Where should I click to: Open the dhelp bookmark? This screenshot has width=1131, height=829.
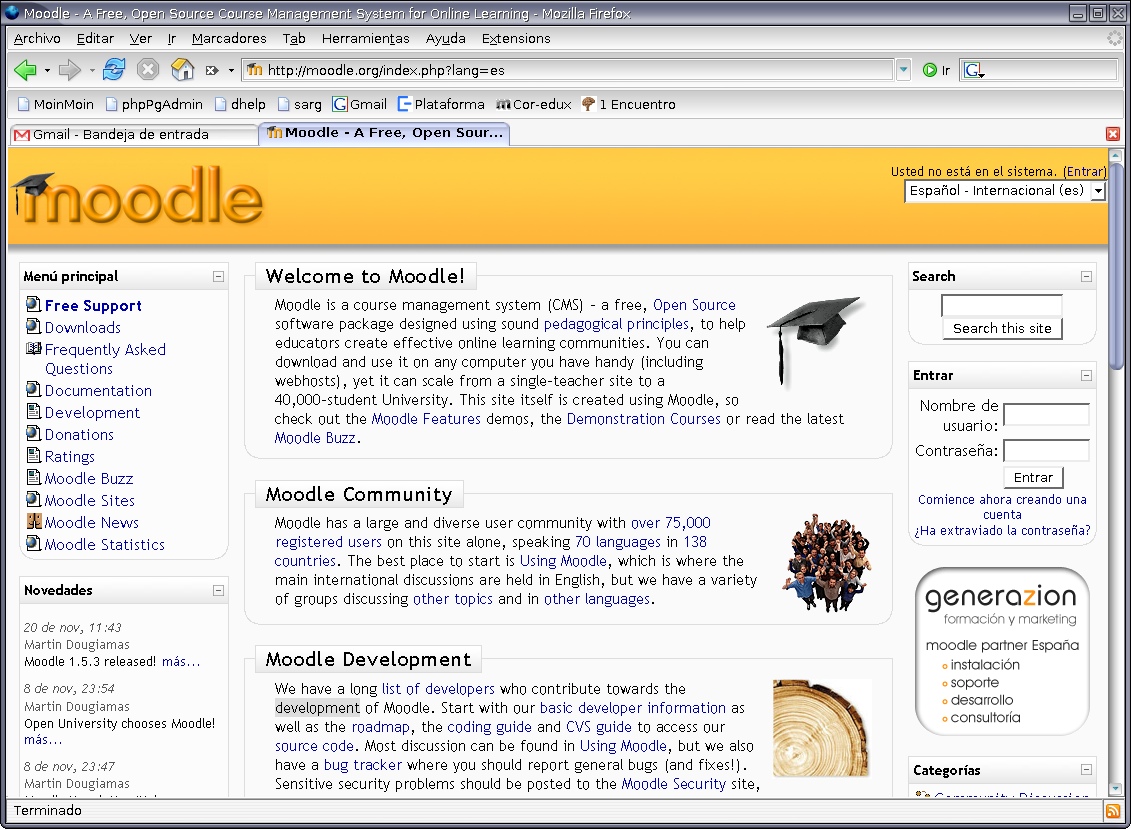pyautogui.click(x=240, y=104)
